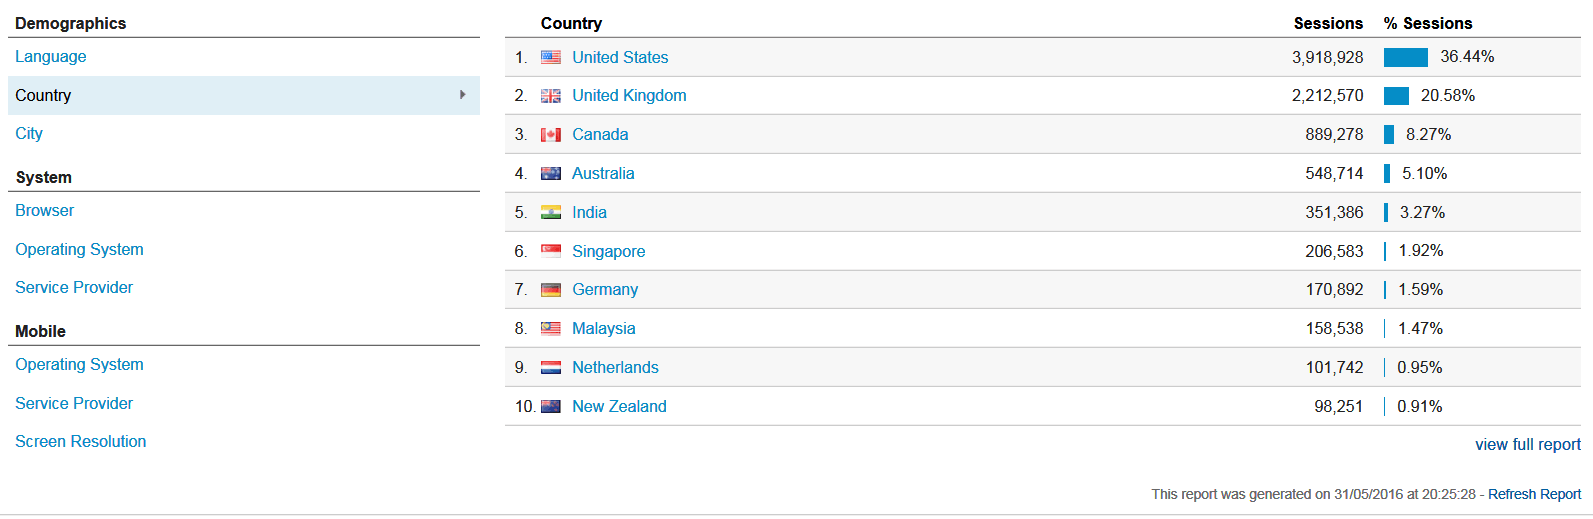
Task: Click the Canada flag icon
Action: click(550, 135)
